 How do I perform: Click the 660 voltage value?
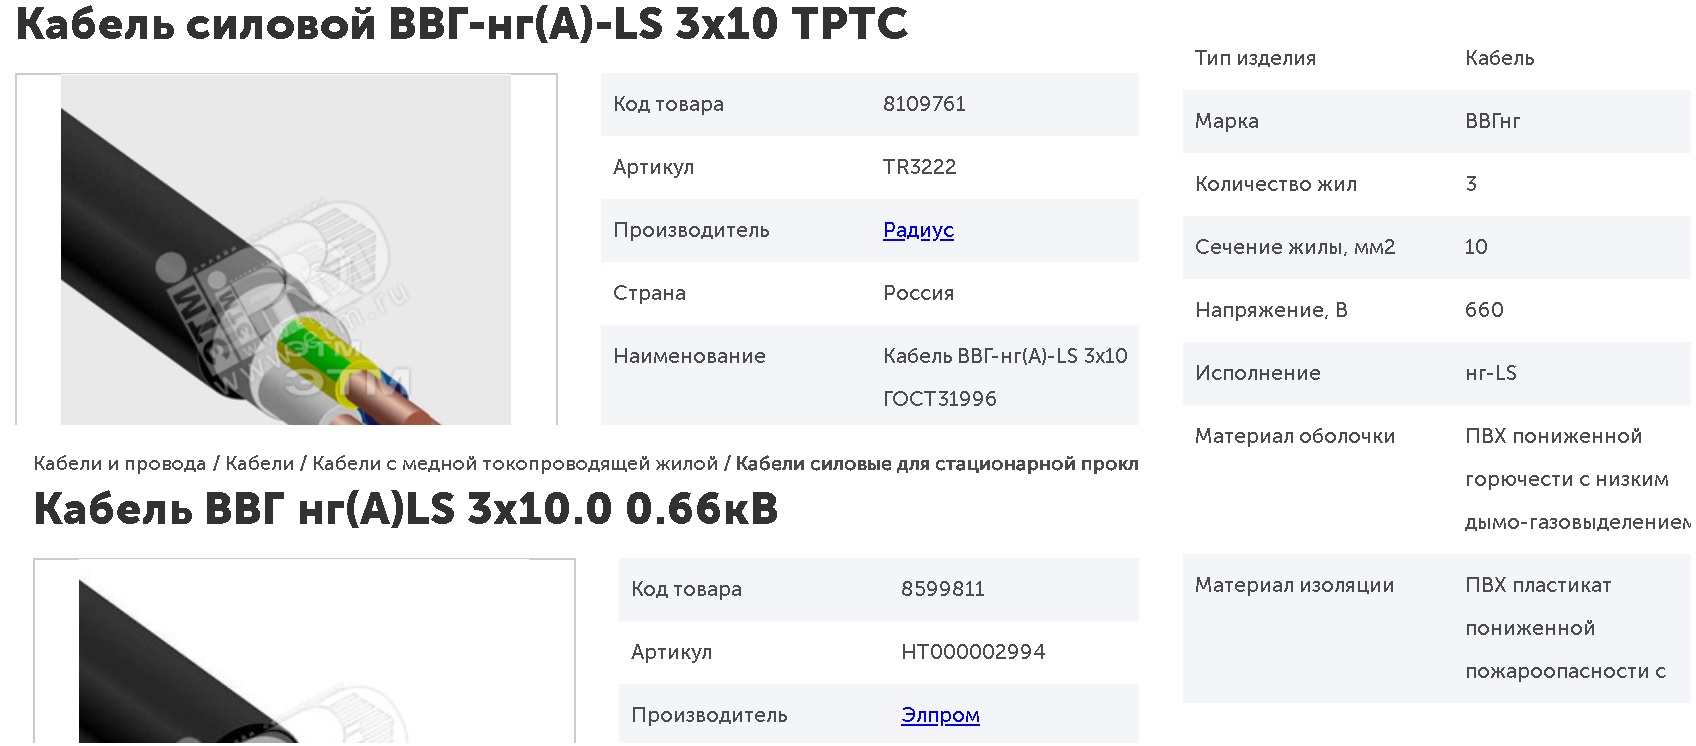(x=1484, y=310)
